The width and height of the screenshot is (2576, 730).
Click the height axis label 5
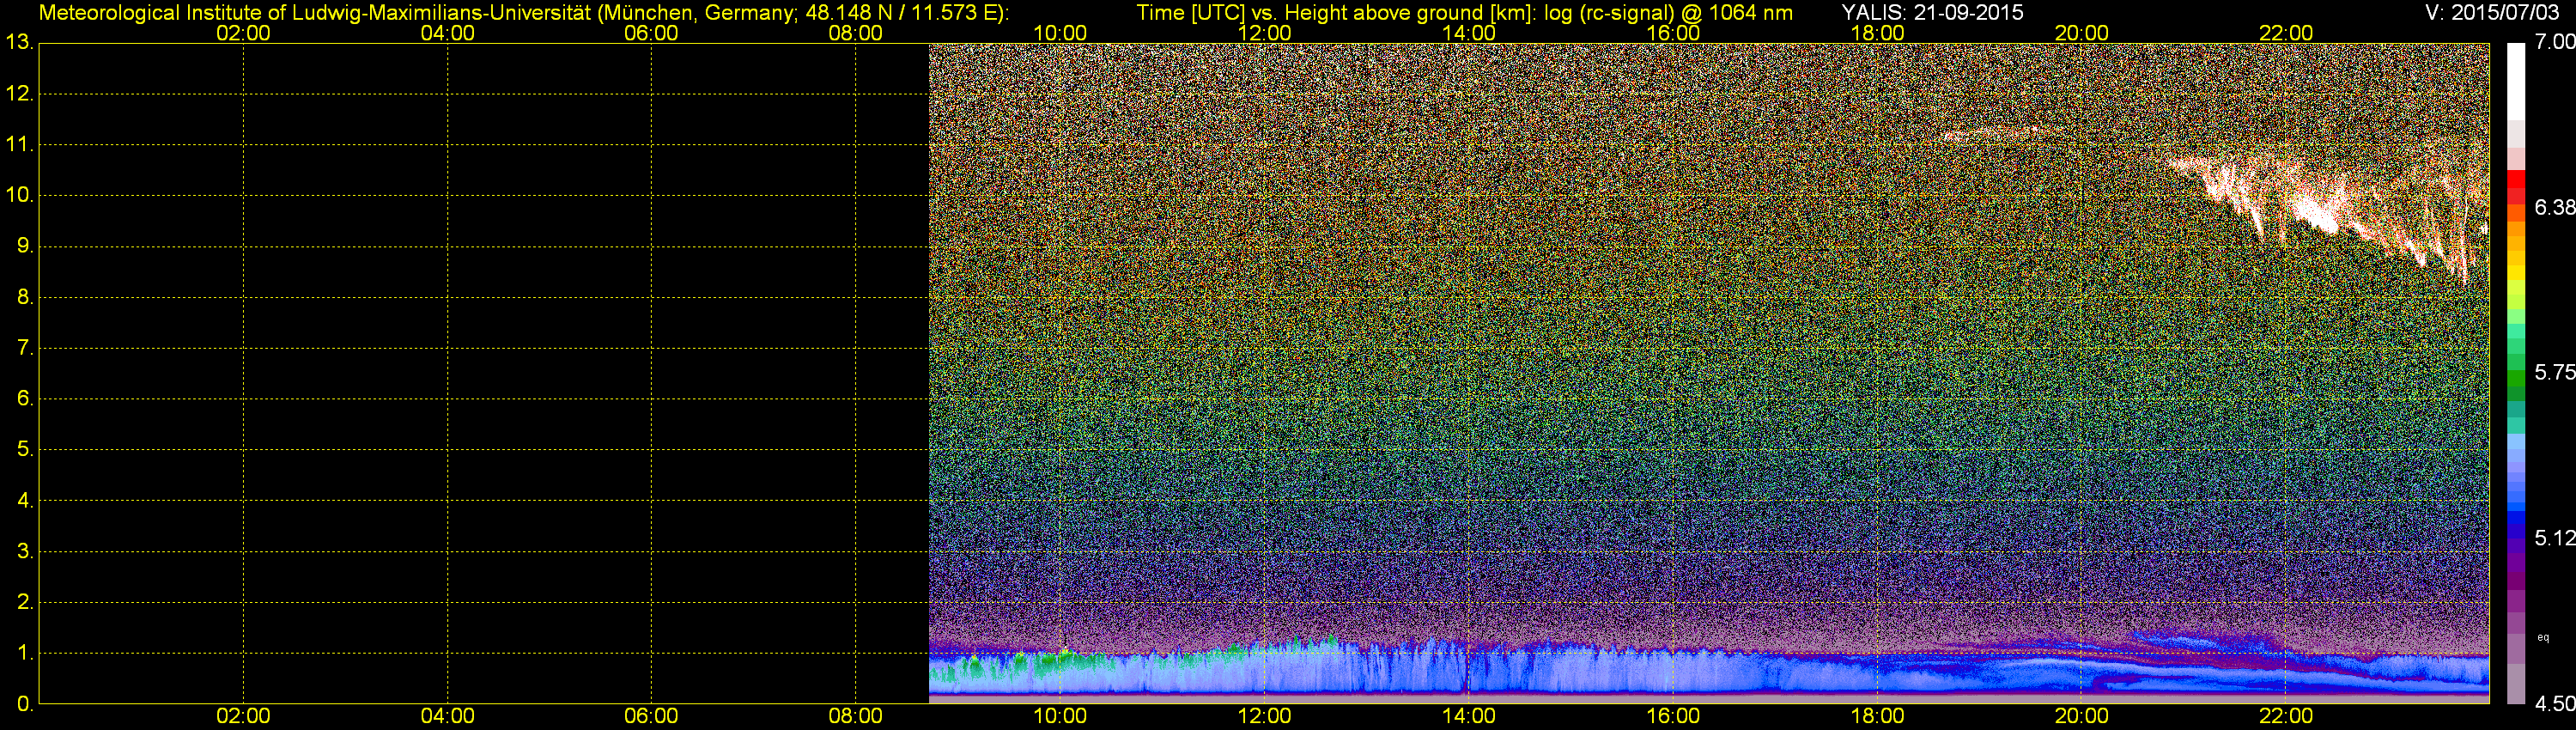(24, 449)
